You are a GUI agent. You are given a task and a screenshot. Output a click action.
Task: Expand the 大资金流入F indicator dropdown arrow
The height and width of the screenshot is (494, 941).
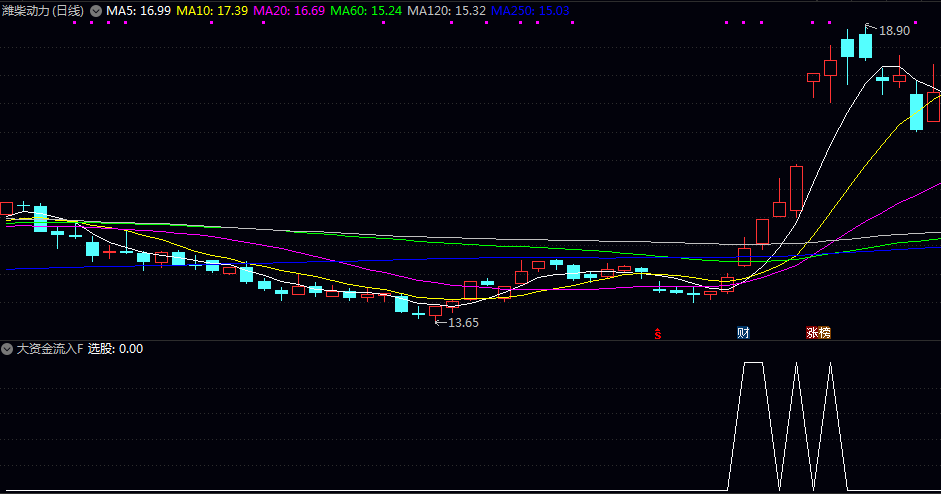point(7,349)
